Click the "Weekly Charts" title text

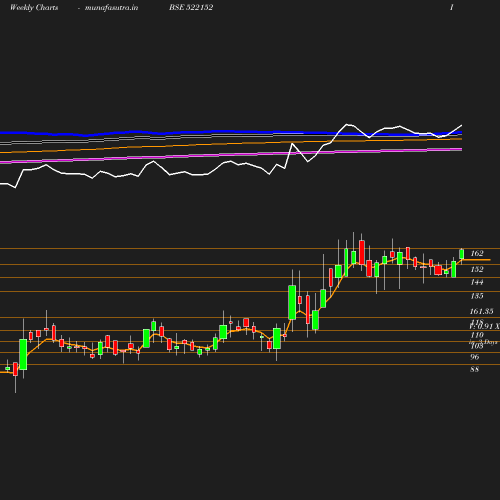[x=34, y=8]
